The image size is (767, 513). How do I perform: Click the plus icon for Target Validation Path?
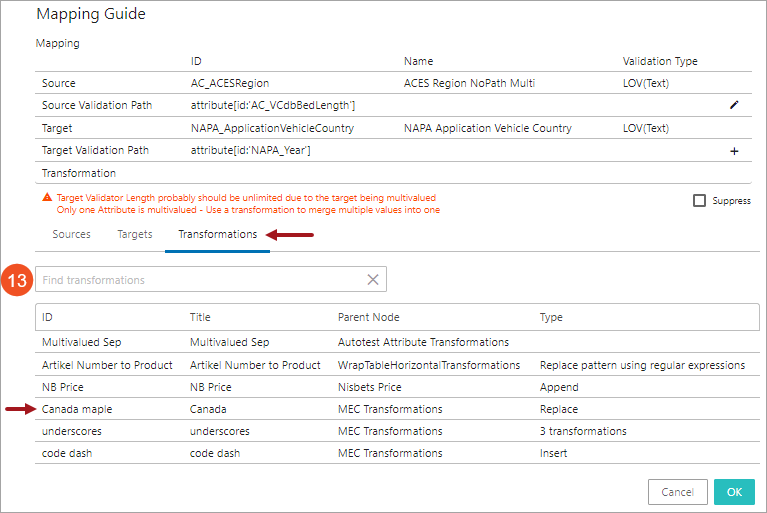point(734,151)
